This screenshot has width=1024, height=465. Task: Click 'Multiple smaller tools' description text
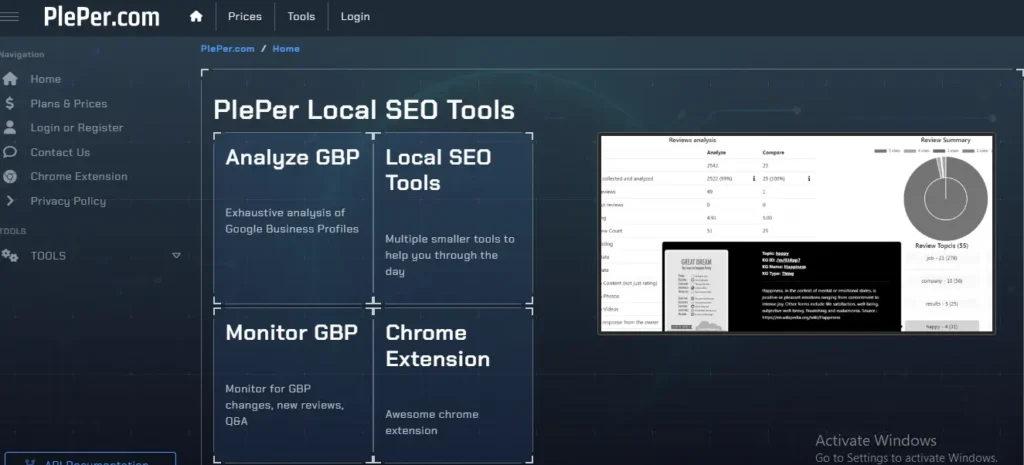[449, 255]
